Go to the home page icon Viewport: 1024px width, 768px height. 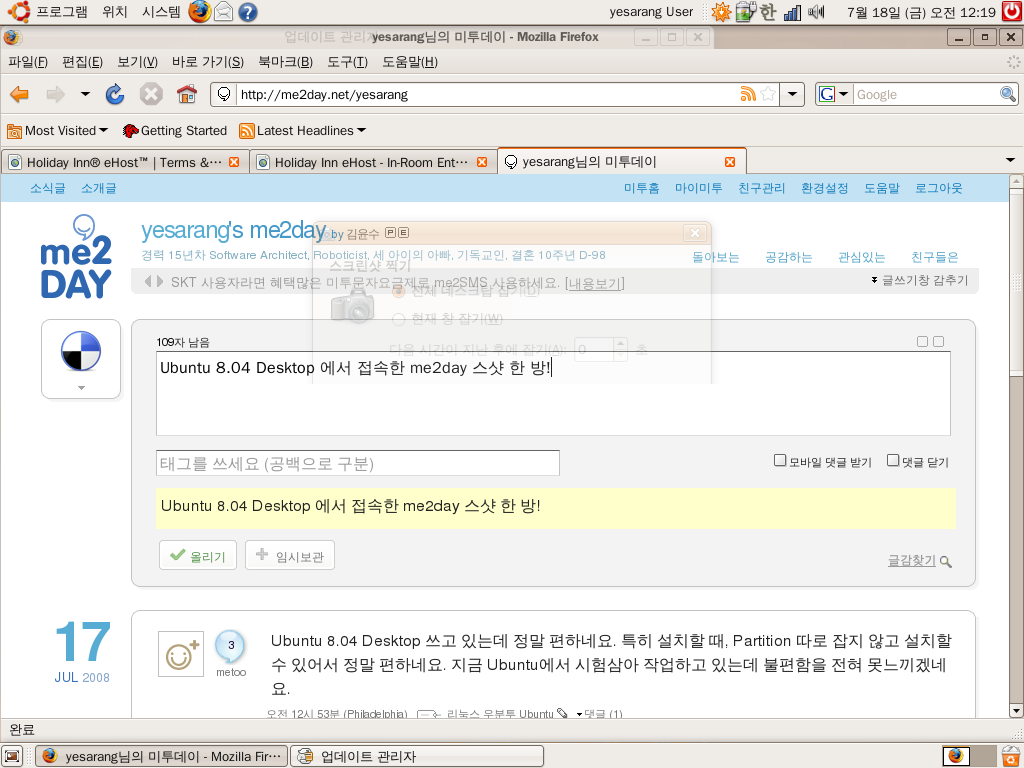pyautogui.click(x=187, y=94)
